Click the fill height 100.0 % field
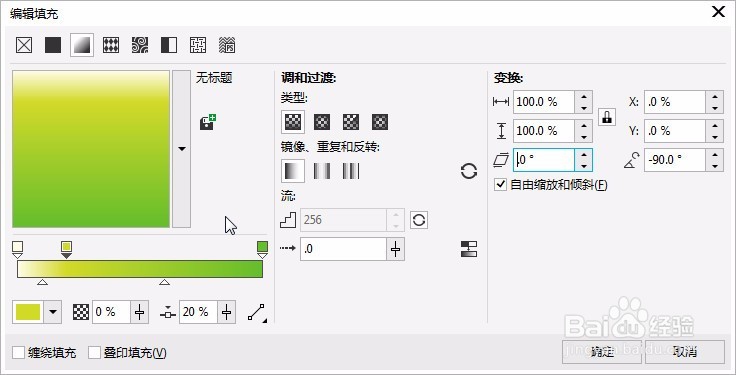This screenshot has height=375, width=736. 544,131
